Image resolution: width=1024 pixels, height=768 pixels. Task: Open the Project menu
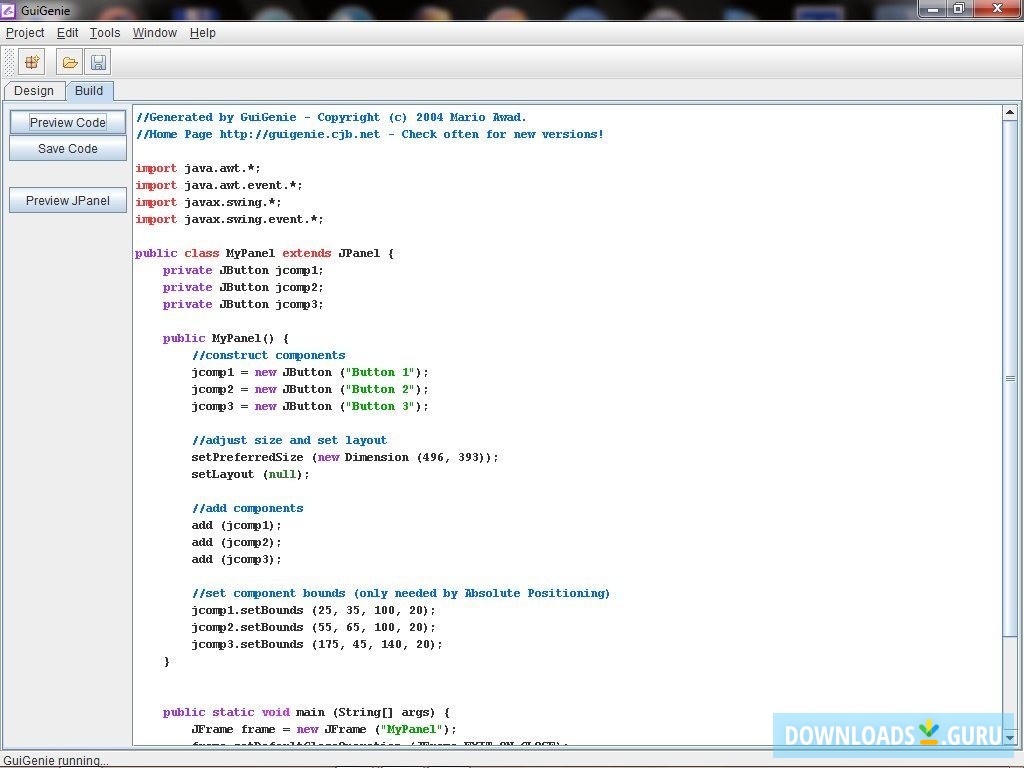tap(25, 33)
